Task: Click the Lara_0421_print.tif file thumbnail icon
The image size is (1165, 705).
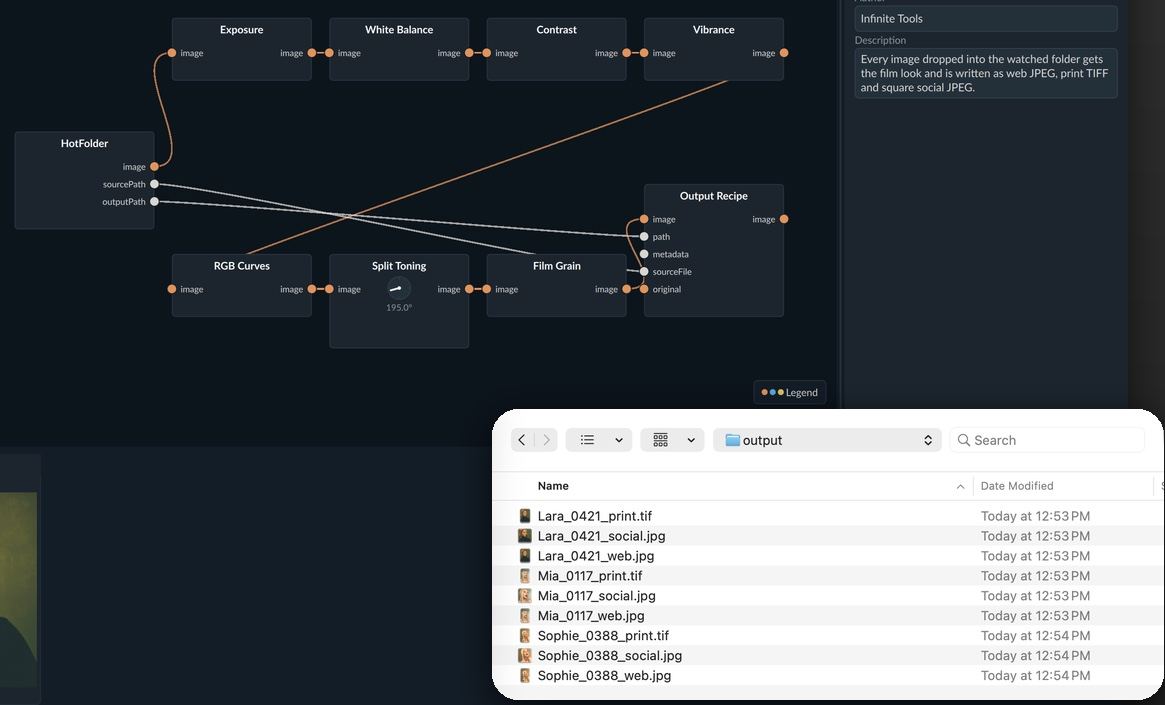Action: click(525, 516)
